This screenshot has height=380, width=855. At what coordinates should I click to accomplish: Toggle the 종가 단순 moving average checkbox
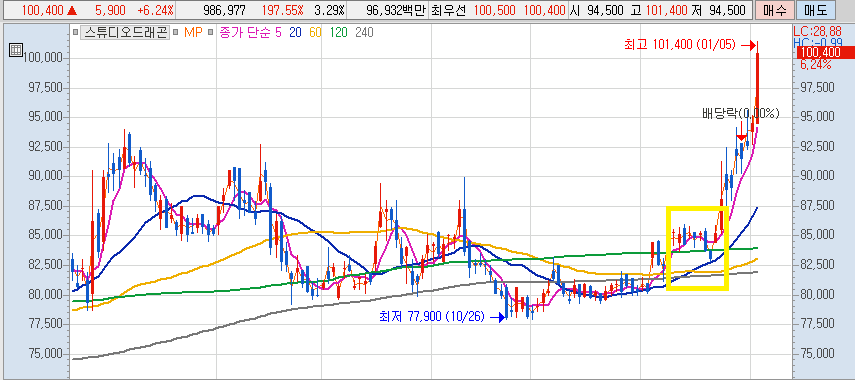(210, 33)
